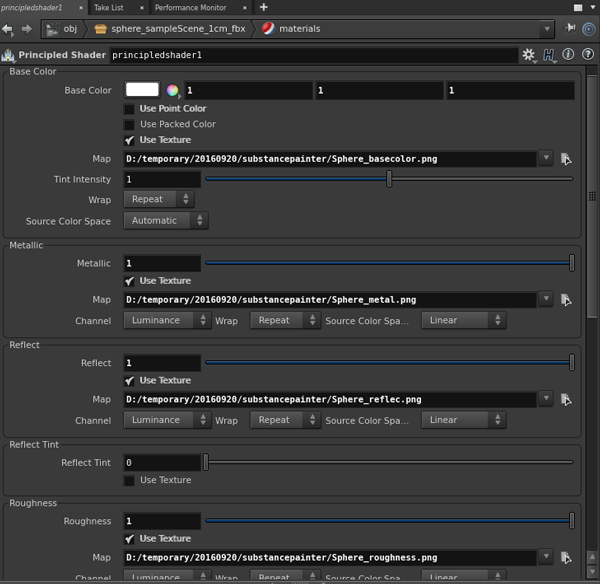Screen dimensions: 600x584
Task: Switch to the Take List tab
Action: tap(109, 8)
